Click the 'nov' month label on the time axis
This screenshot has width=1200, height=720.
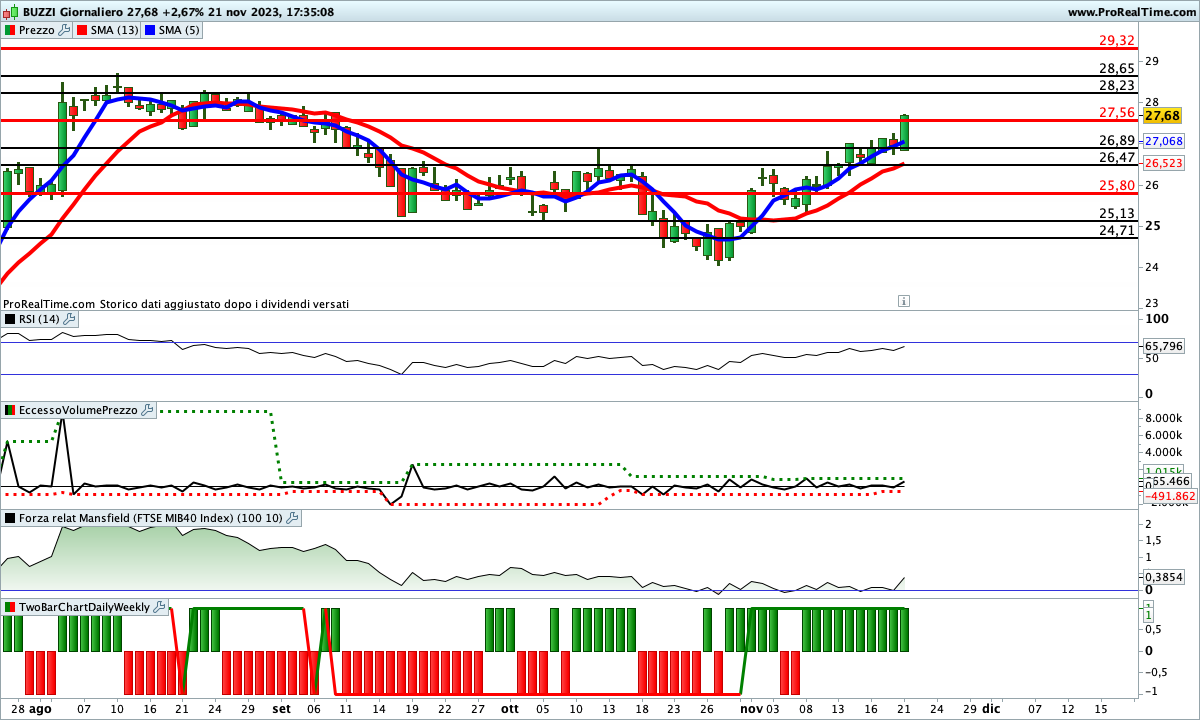[x=751, y=707]
